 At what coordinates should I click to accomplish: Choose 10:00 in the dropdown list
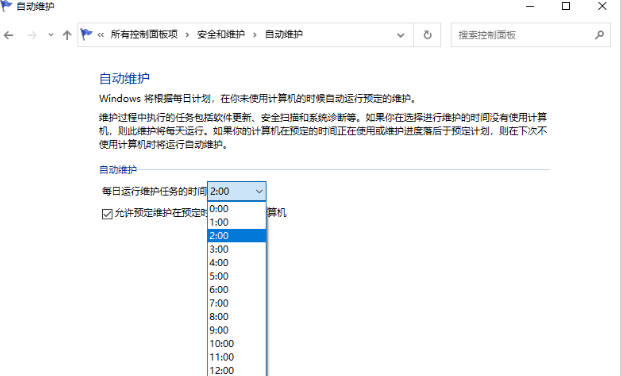[237, 344]
